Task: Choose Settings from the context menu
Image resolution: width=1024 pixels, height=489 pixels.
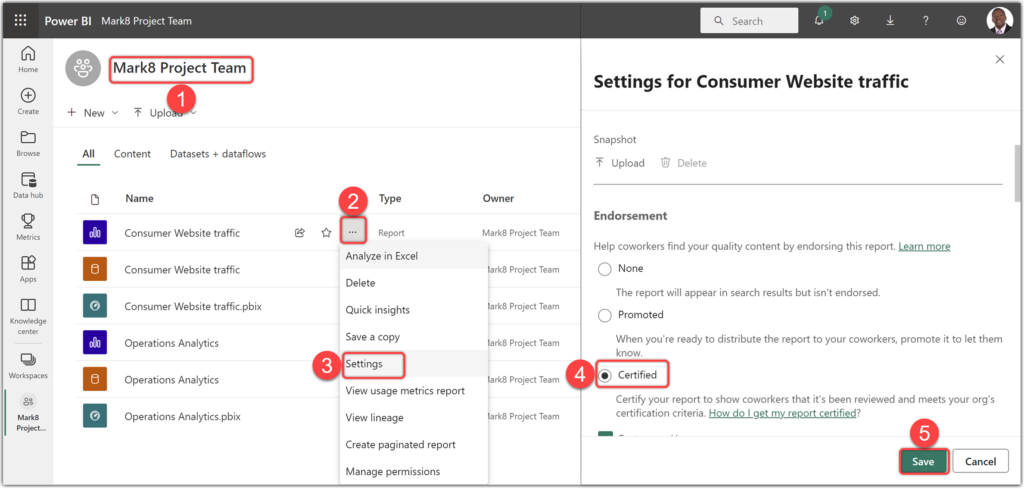Action: coord(413,364)
